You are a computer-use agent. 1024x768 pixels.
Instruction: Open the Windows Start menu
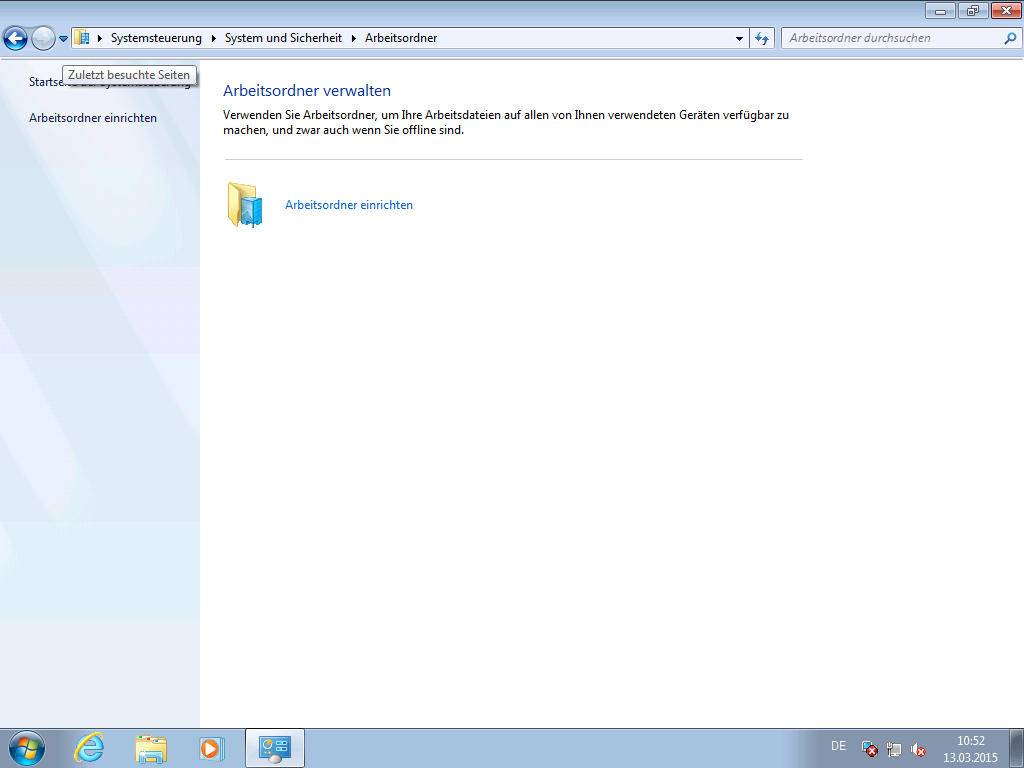point(27,748)
